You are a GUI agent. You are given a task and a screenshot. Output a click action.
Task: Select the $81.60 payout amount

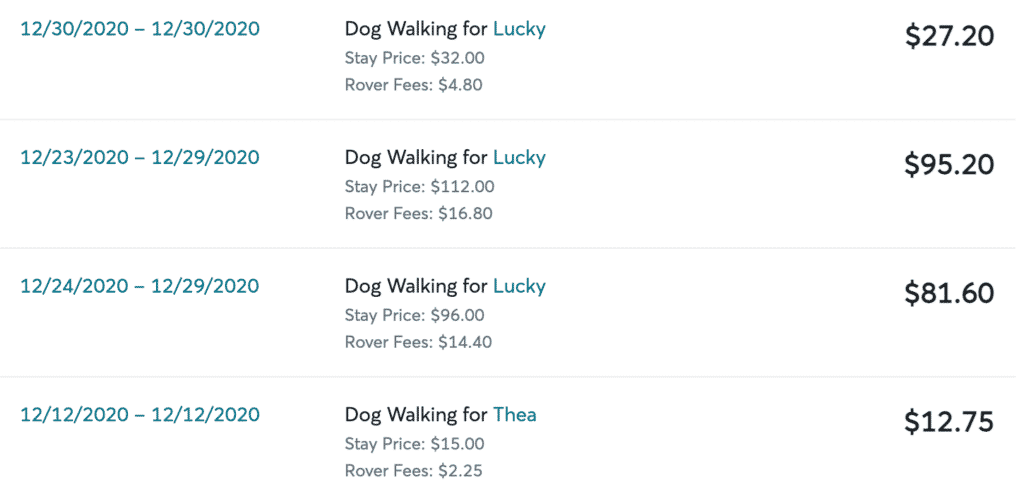950,293
